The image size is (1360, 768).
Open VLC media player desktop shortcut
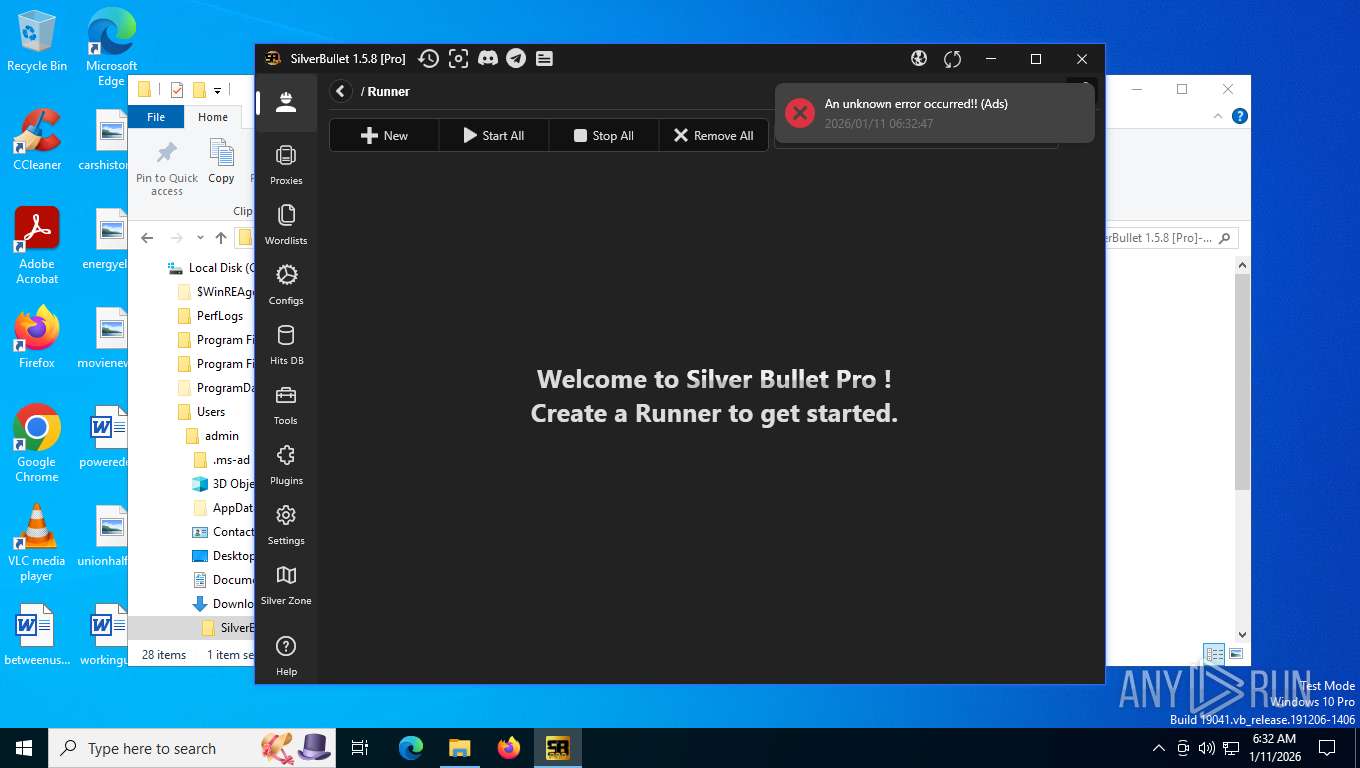pos(37,542)
